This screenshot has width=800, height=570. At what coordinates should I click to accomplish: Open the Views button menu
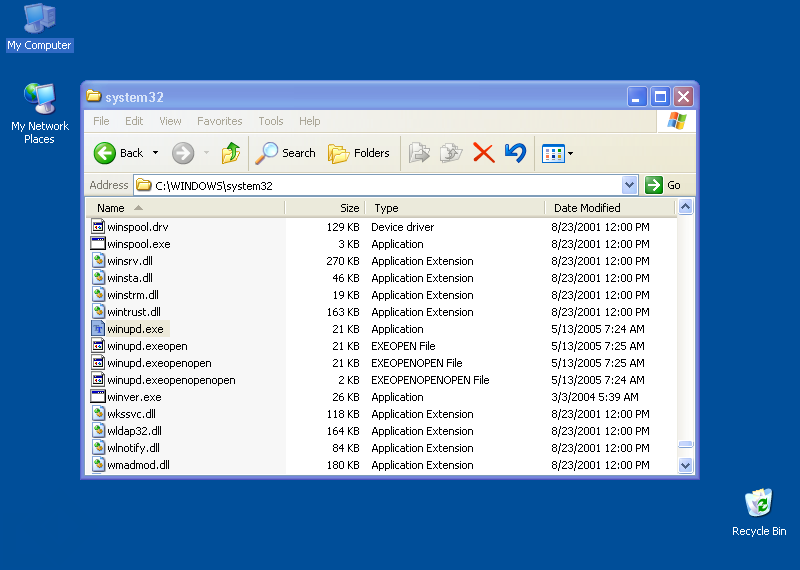pos(557,153)
